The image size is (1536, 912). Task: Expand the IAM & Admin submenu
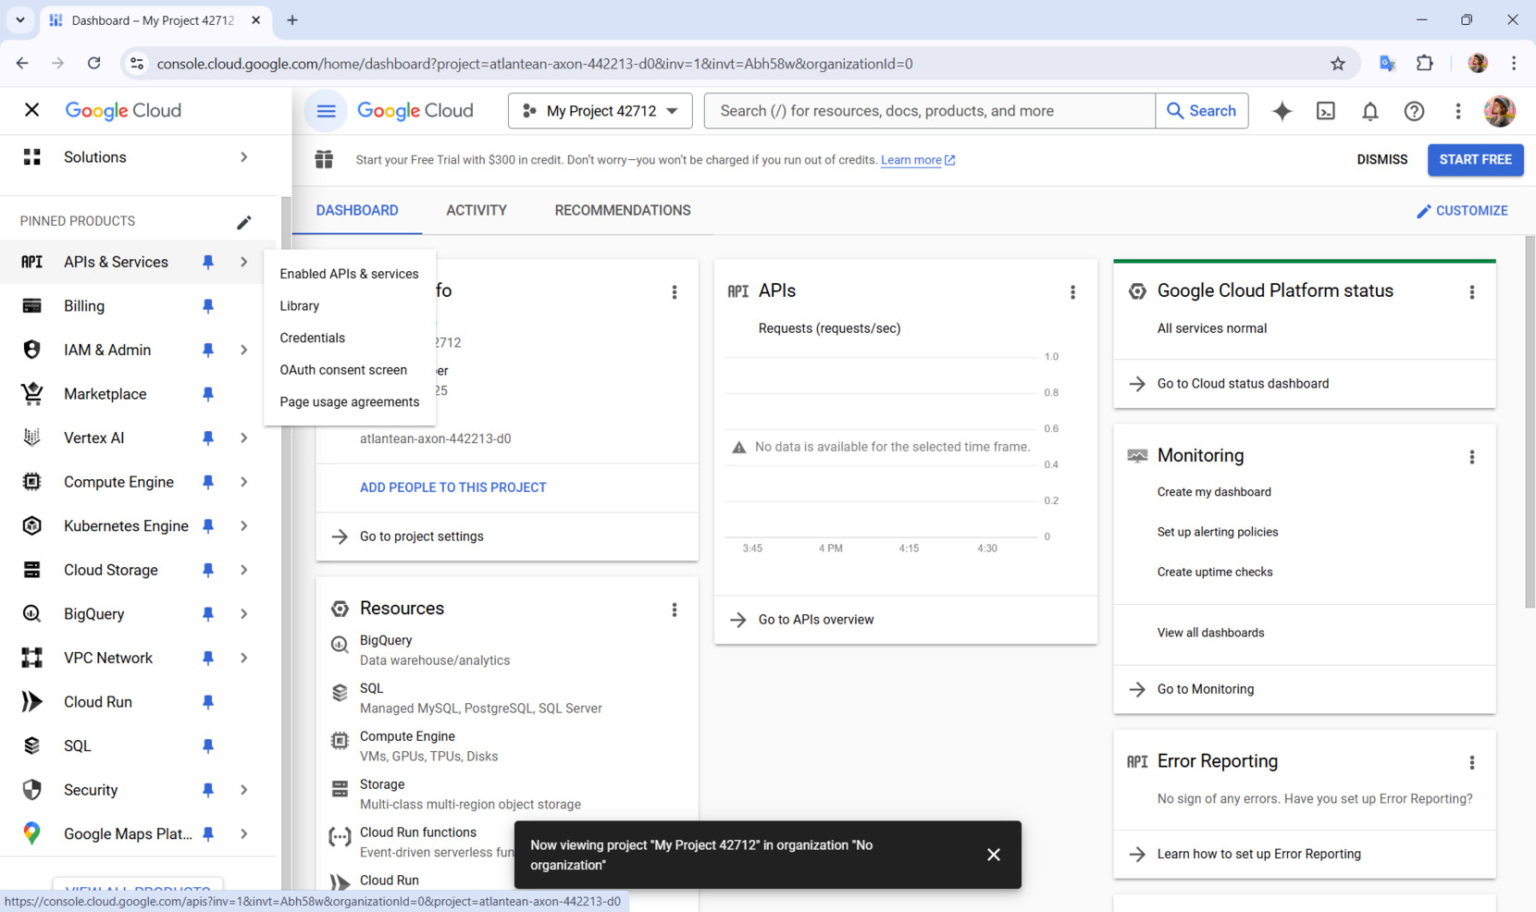[x=244, y=349]
